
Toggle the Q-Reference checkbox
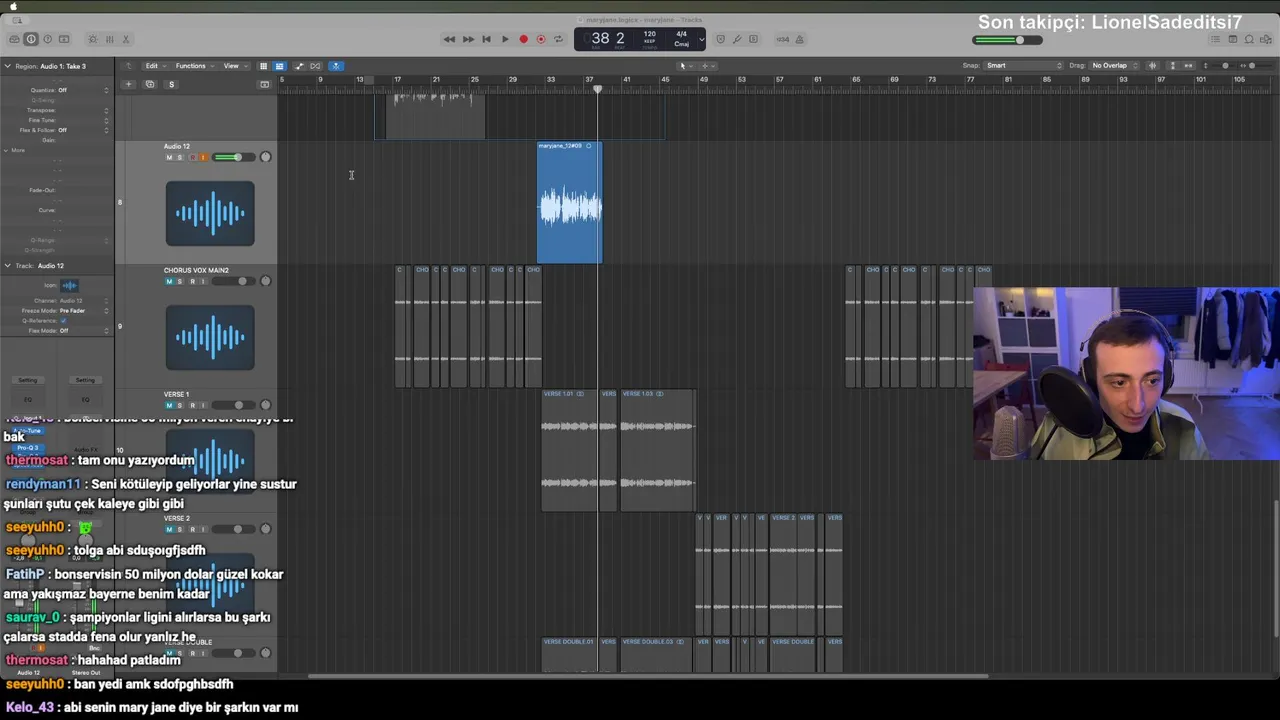tap(63, 321)
